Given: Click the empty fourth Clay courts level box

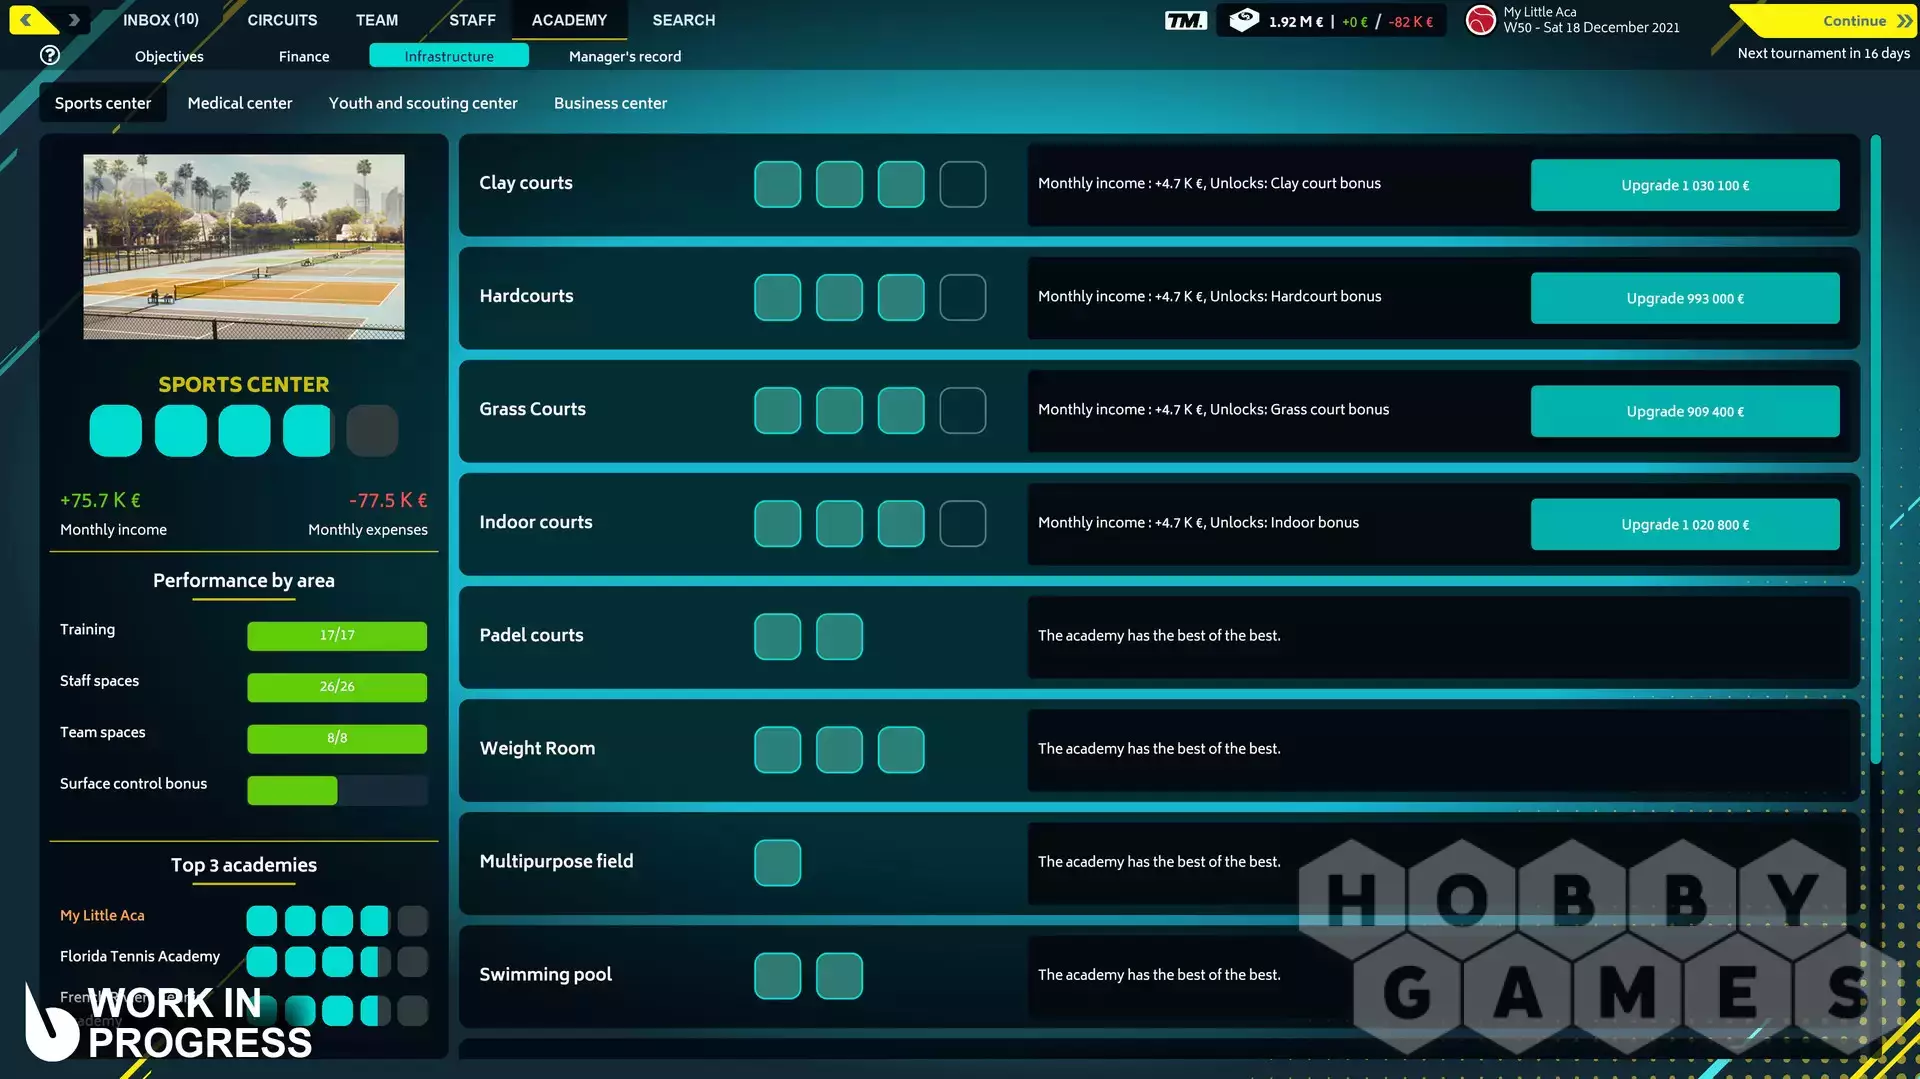Looking at the screenshot, I should (962, 184).
